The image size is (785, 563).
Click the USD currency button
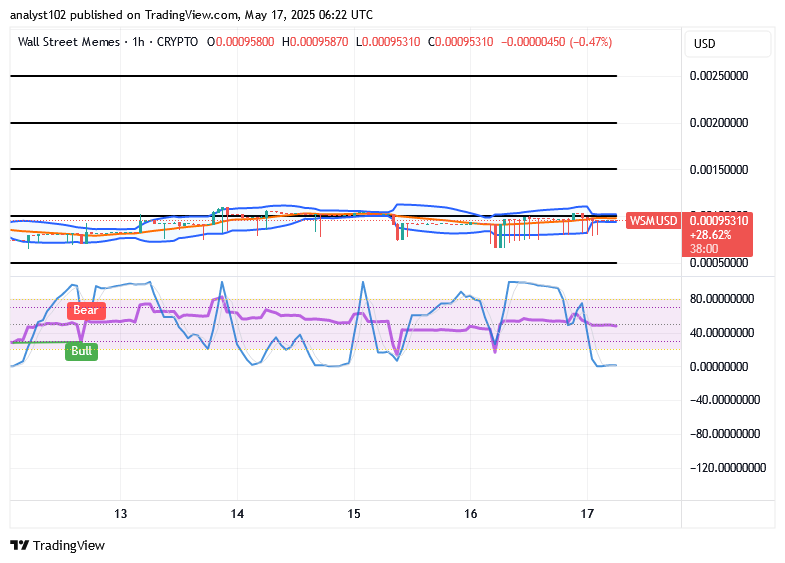point(727,44)
